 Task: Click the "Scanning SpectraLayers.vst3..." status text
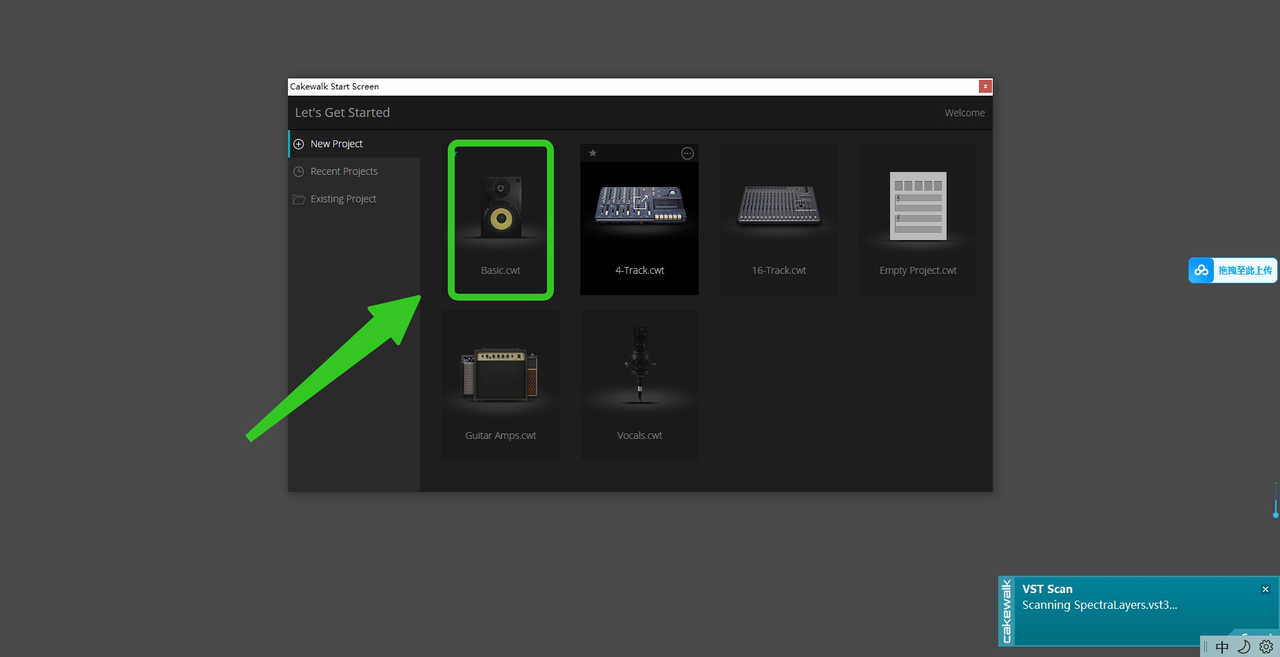click(1100, 605)
